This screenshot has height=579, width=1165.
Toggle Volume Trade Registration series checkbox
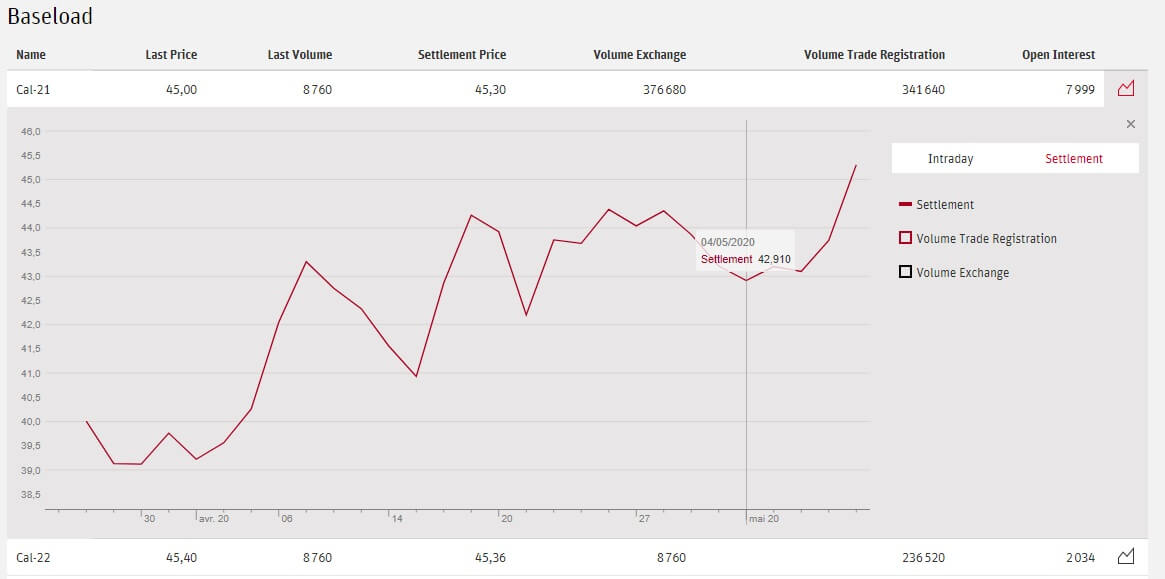point(906,238)
